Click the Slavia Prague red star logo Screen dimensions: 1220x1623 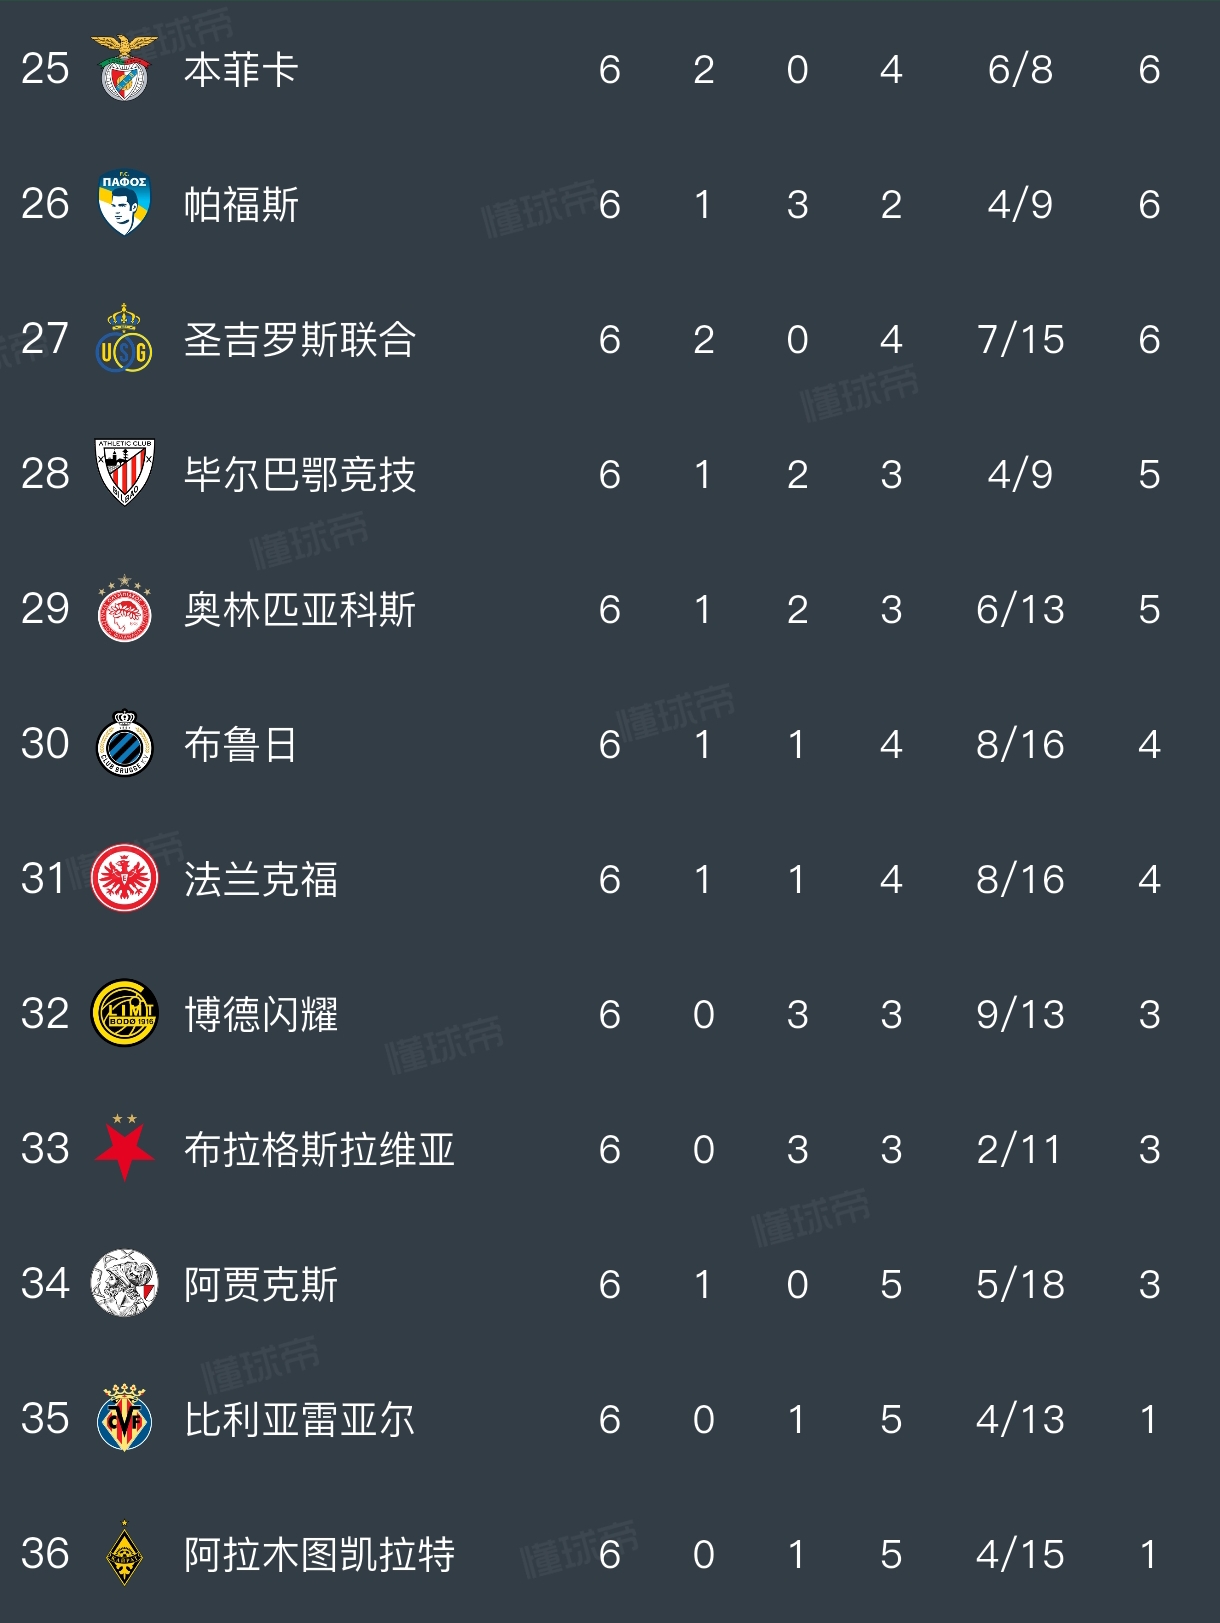pyautogui.click(x=124, y=1148)
